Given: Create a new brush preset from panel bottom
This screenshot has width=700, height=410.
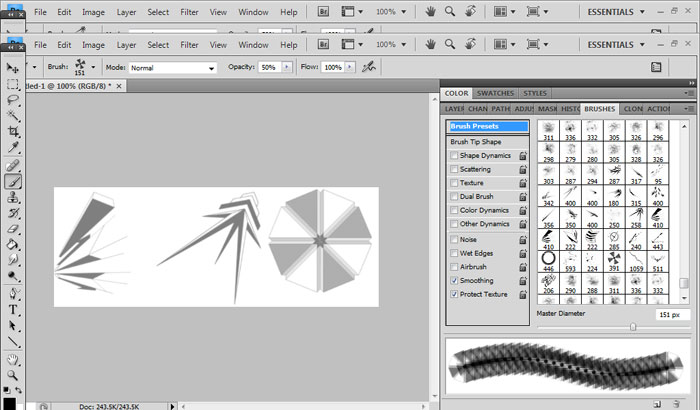Looking at the screenshot, I should 657,404.
